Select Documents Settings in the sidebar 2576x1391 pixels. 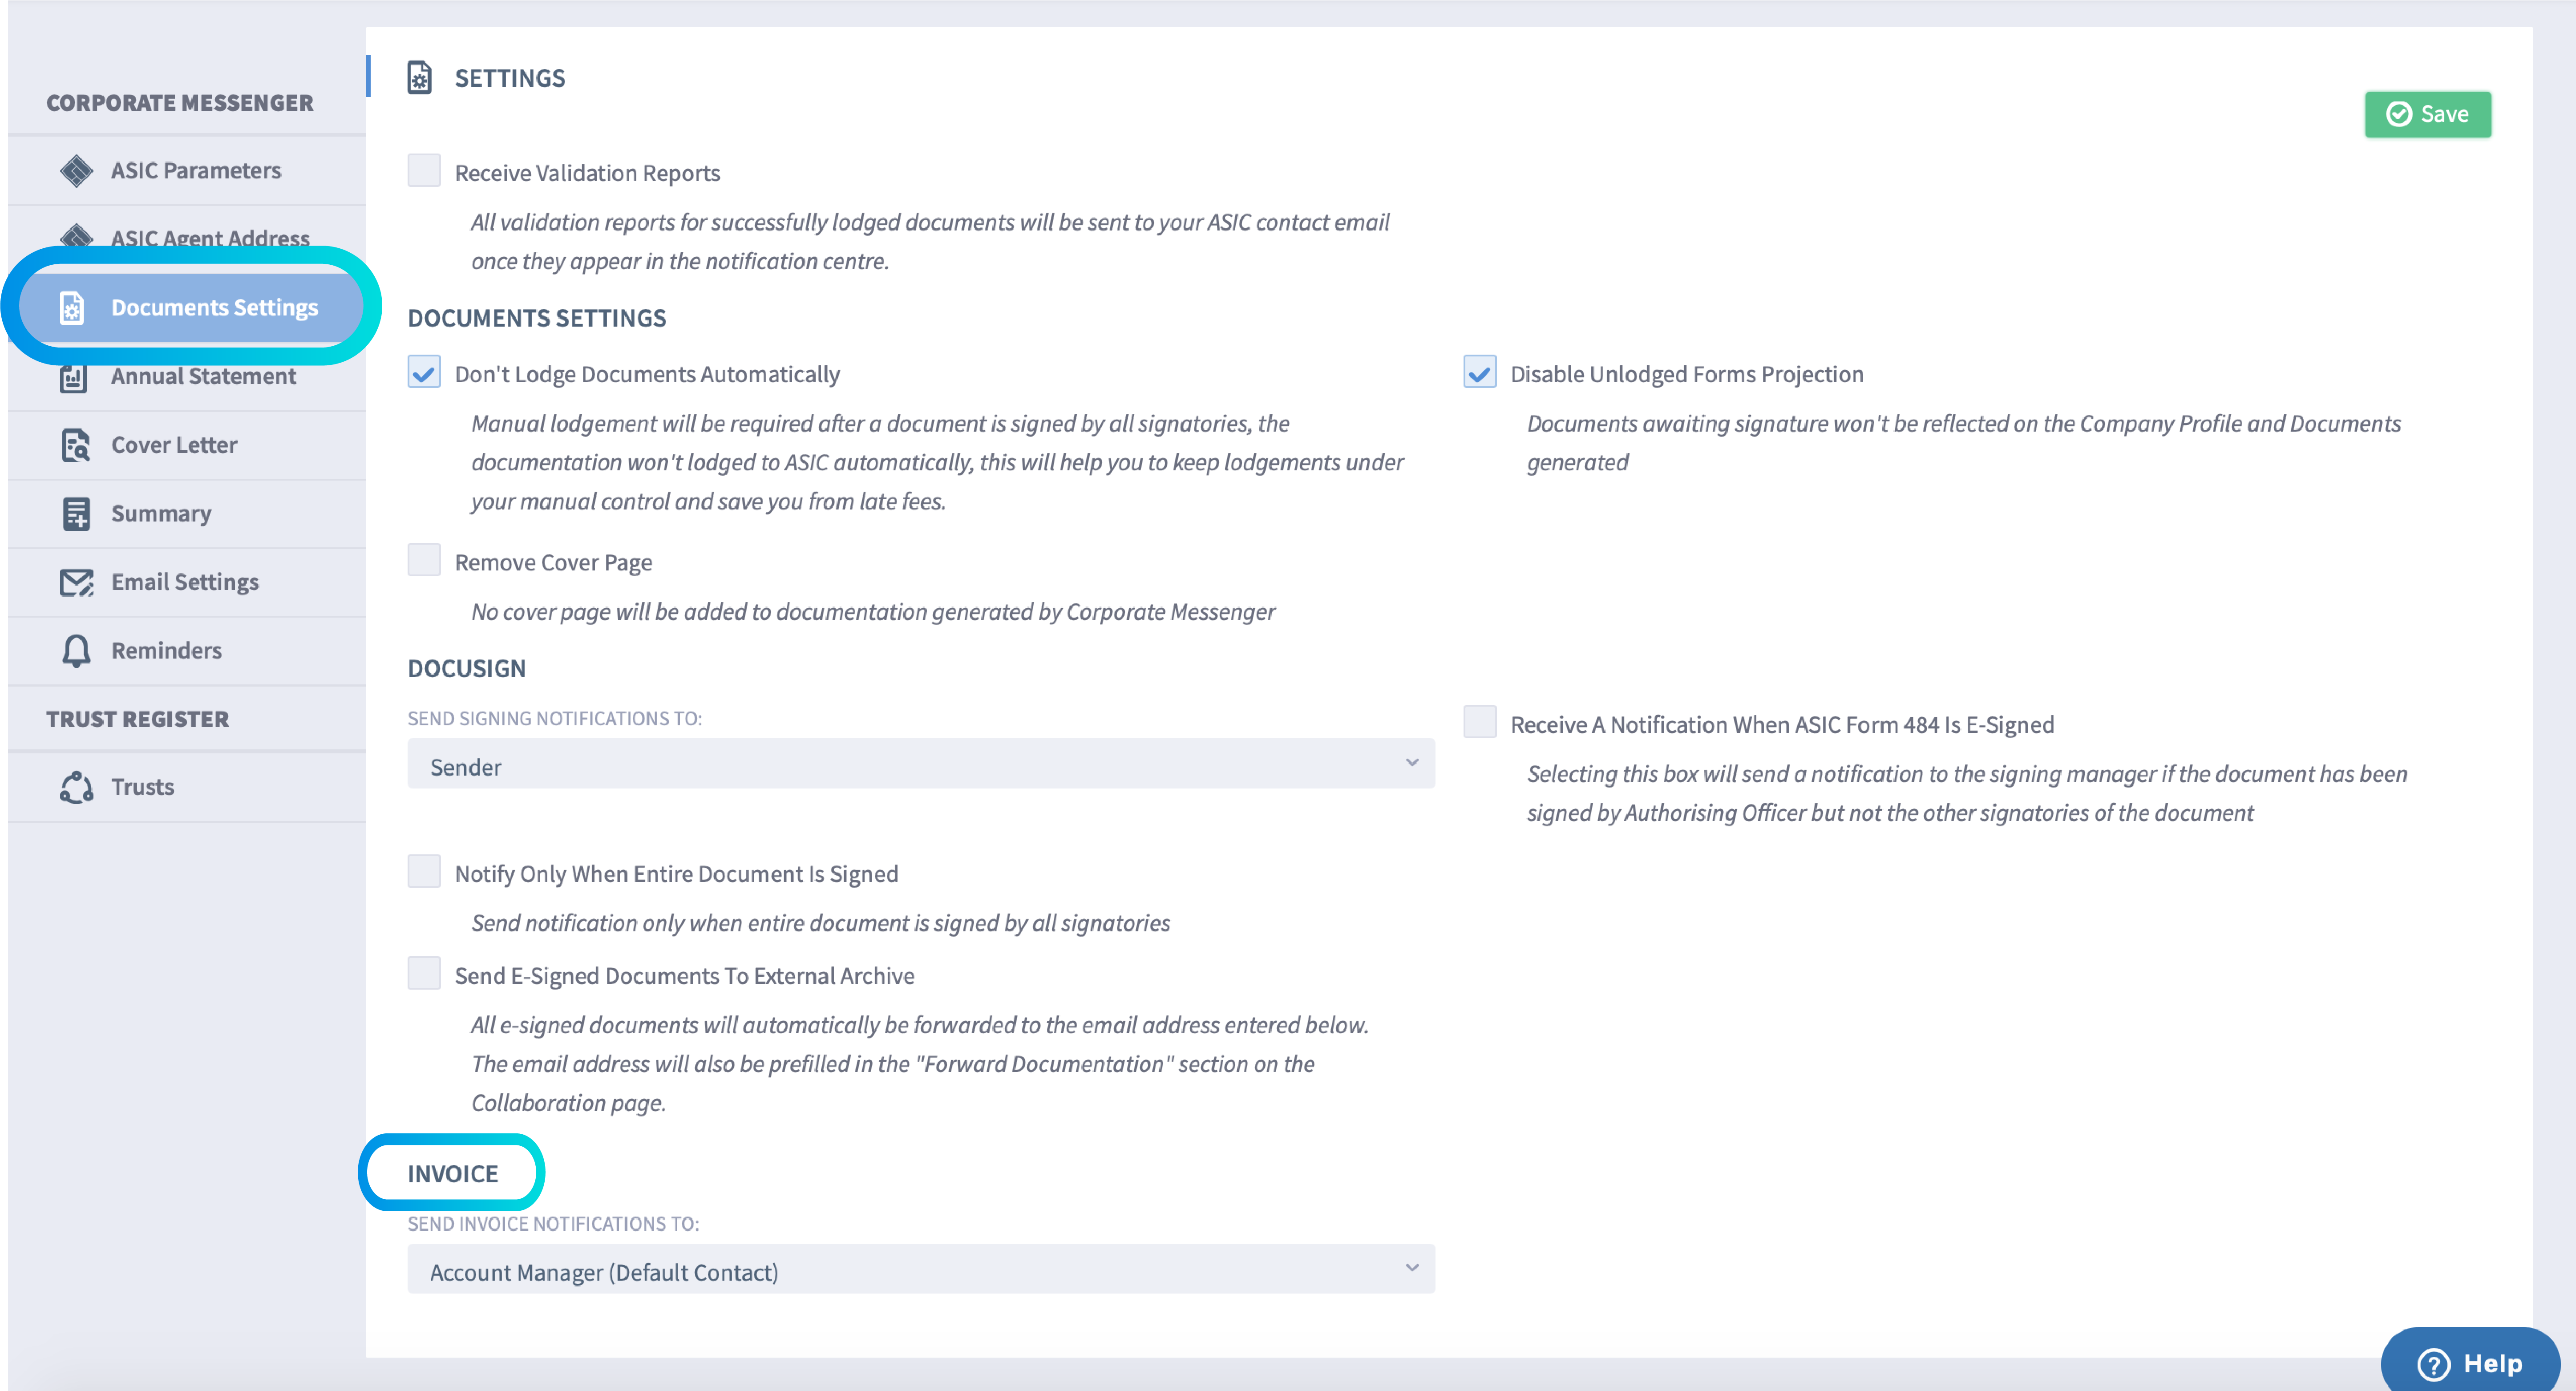click(x=190, y=308)
